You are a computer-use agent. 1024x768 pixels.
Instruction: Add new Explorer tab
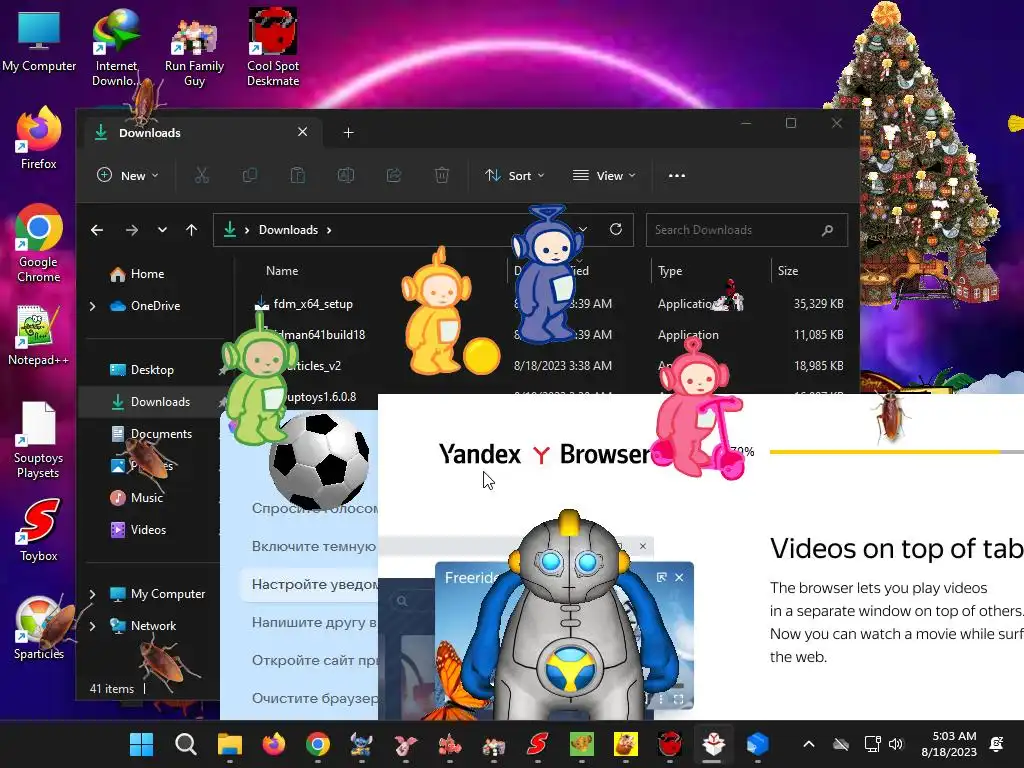pyautogui.click(x=349, y=133)
